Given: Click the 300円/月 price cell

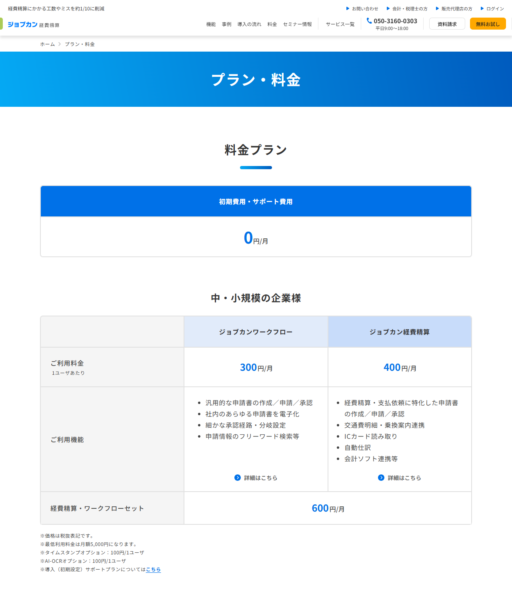Looking at the screenshot, I should click(256, 367).
